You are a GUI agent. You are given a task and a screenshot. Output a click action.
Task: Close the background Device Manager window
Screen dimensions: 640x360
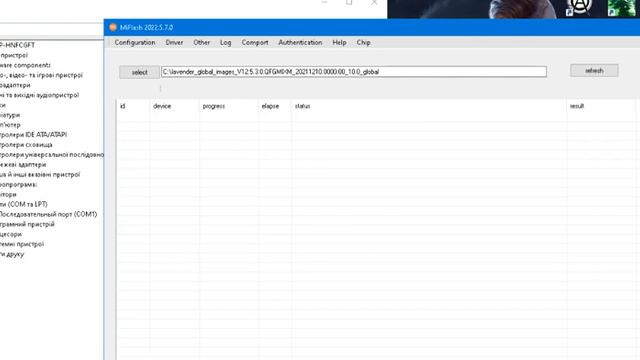click(374, 2)
